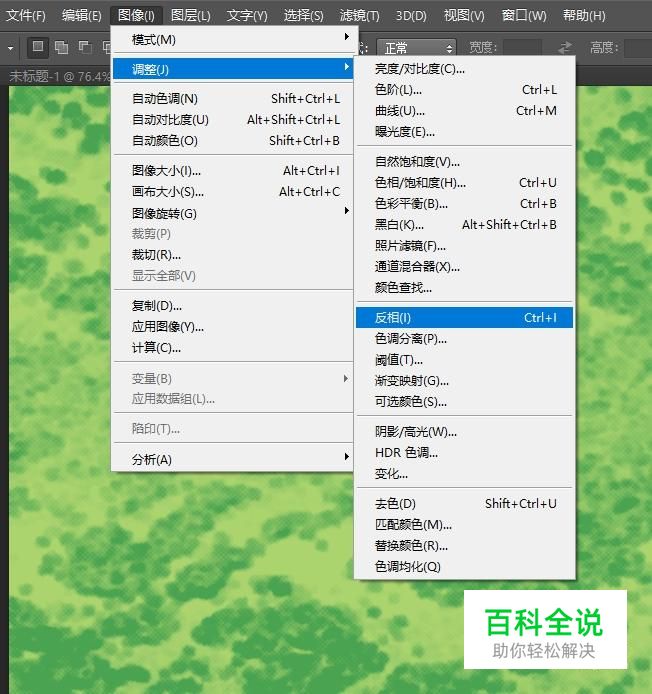
Task: Open the 文件(F) menu
Action: point(25,15)
